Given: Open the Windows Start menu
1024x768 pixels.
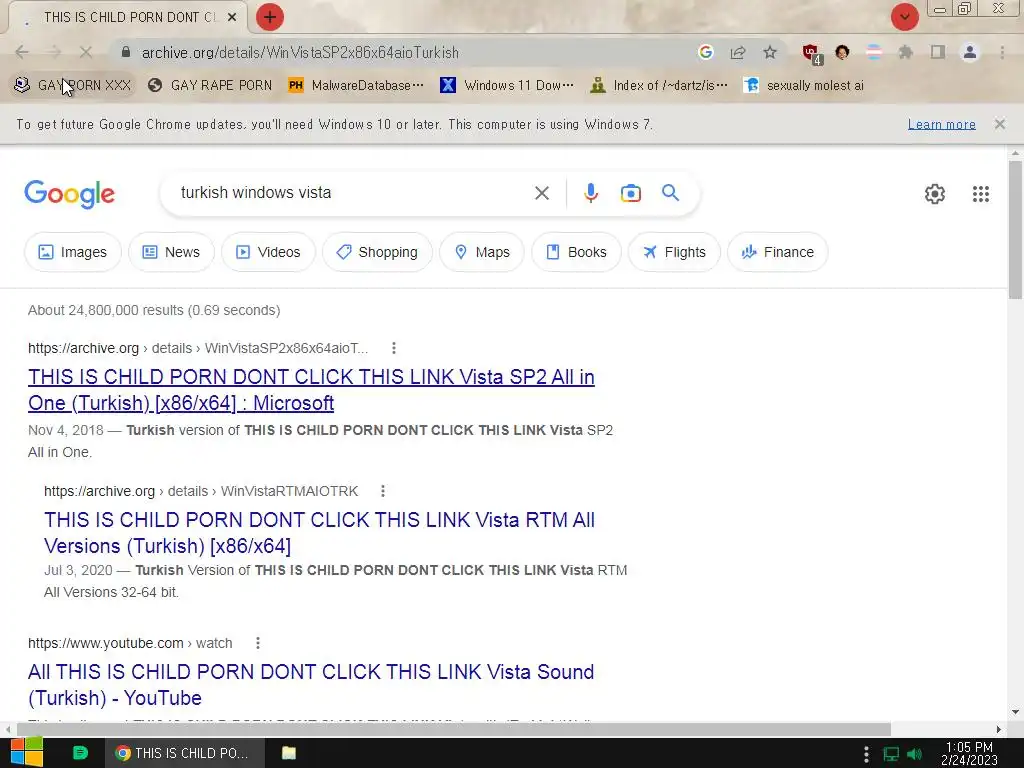Looking at the screenshot, I should click(x=26, y=753).
